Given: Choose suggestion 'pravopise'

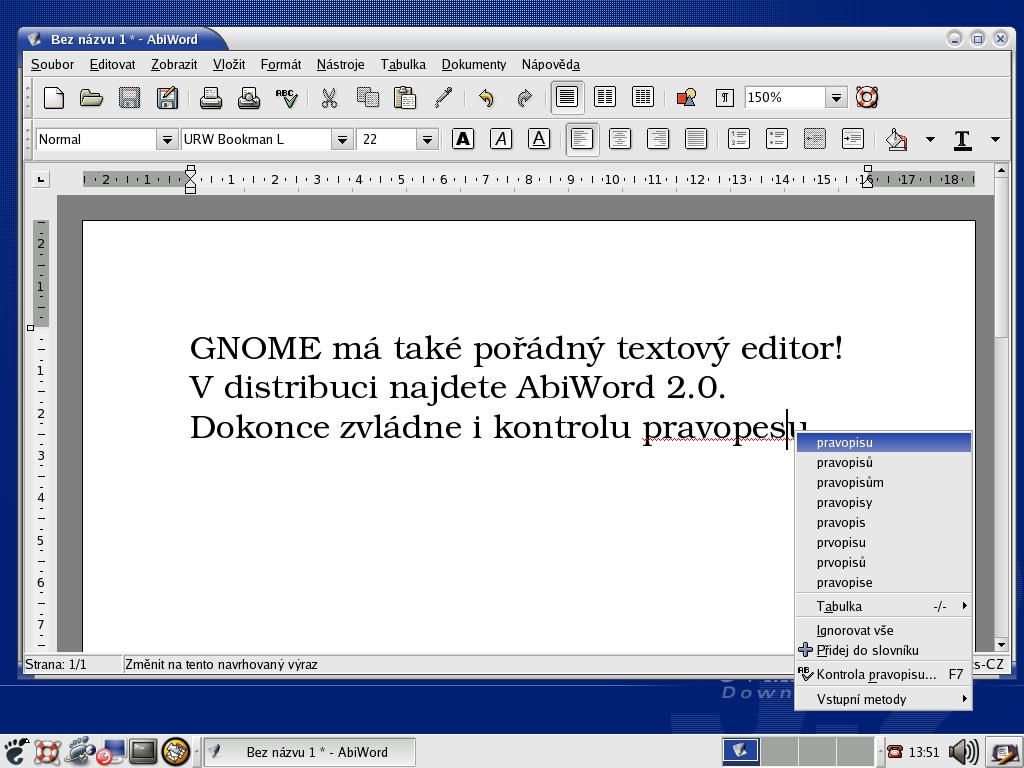Looking at the screenshot, I should click(884, 583).
